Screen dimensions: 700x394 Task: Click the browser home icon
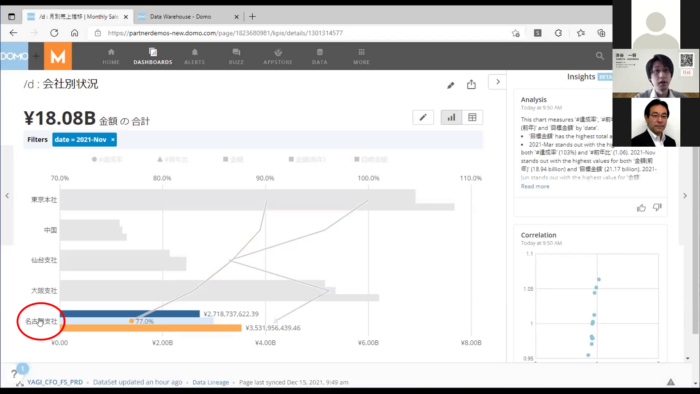point(75,33)
